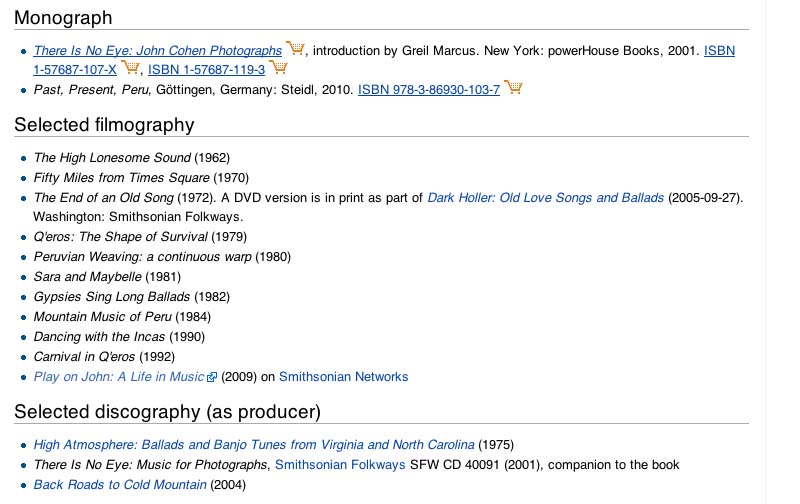Click the Monograph section heading
This screenshot has height=504, width=800.
point(63,17)
